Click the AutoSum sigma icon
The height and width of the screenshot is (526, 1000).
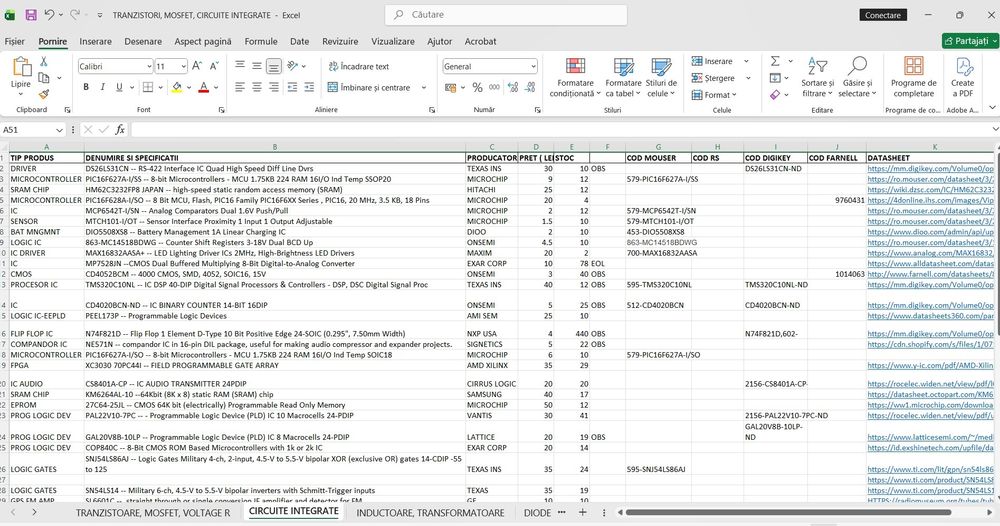[x=775, y=61]
